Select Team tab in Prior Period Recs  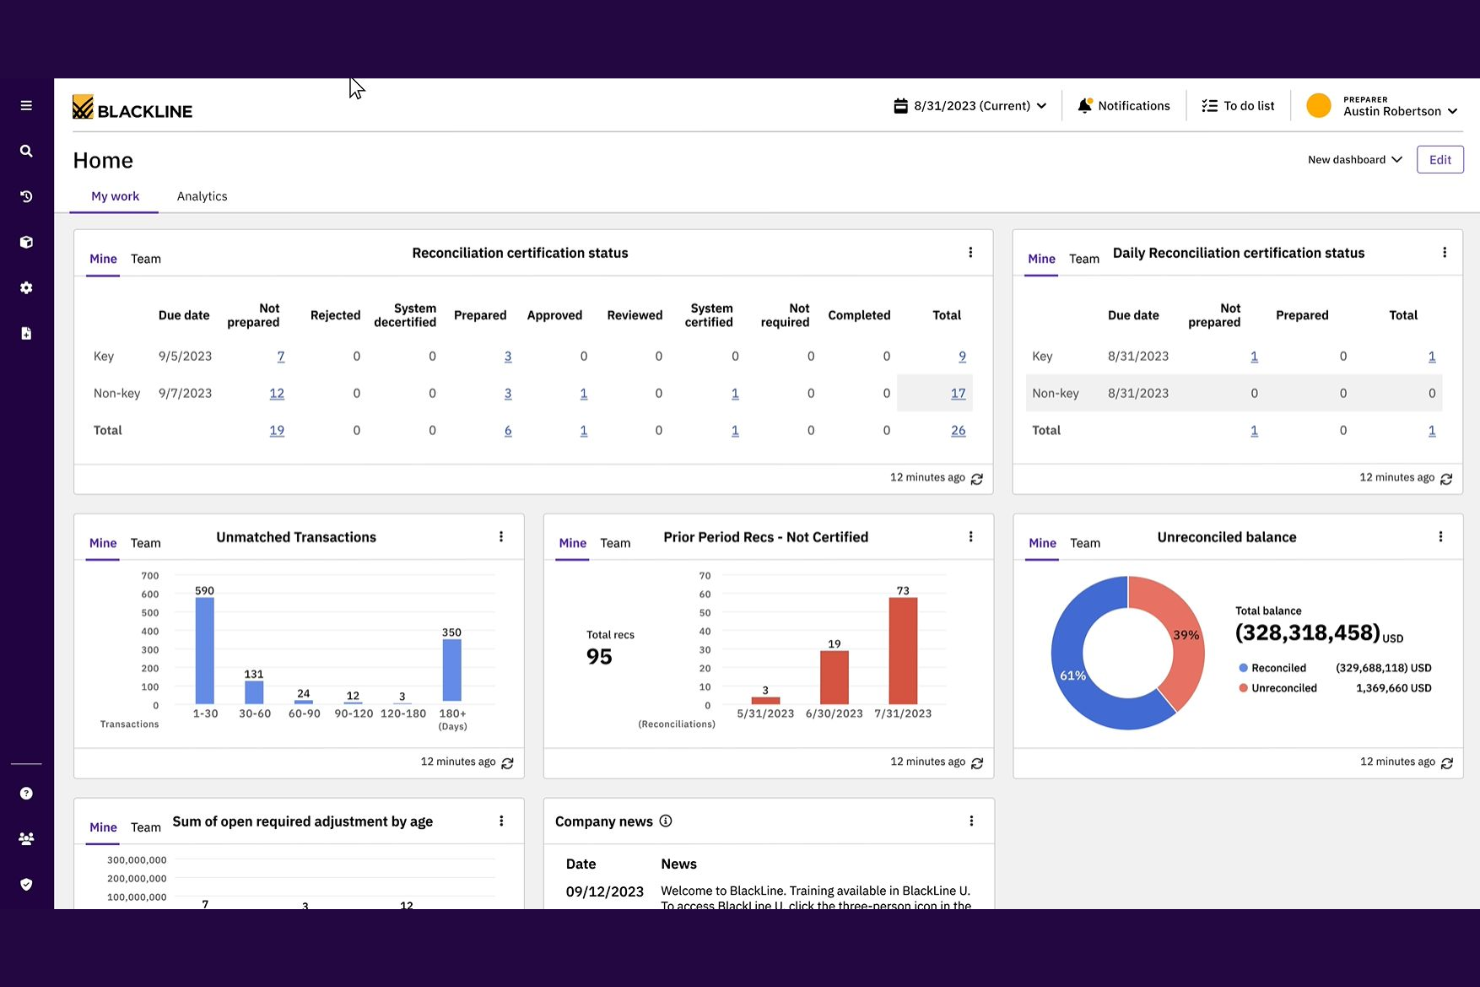click(615, 543)
